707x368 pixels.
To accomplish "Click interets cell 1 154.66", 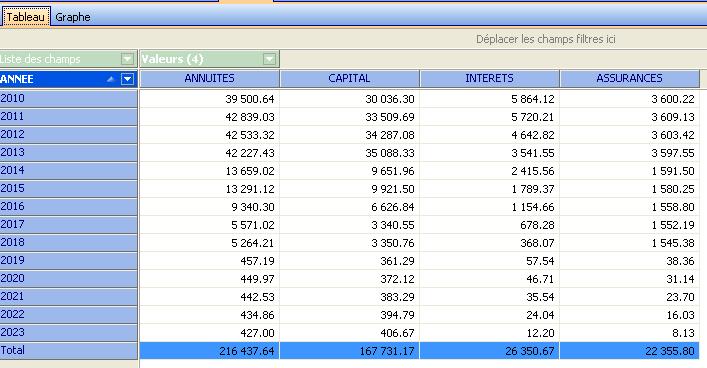I will click(490, 207).
